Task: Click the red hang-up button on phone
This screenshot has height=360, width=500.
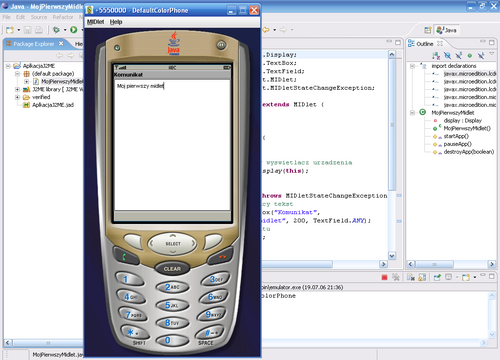Action: pyautogui.click(x=221, y=256)
